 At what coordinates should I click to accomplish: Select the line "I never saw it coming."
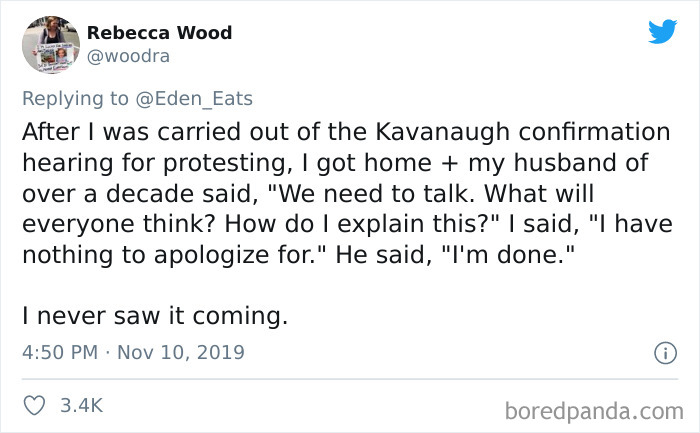tap(154, 317)
